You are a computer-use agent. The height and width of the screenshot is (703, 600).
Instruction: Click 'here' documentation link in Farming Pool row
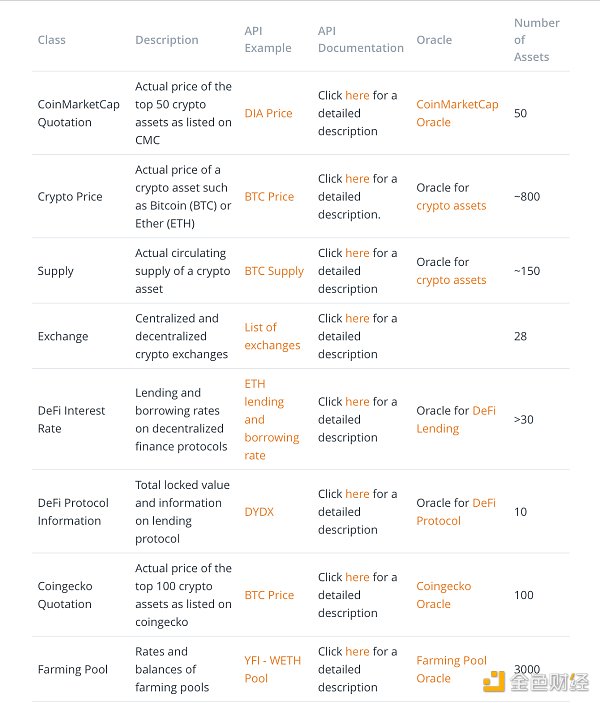click(x=357, y=651)
